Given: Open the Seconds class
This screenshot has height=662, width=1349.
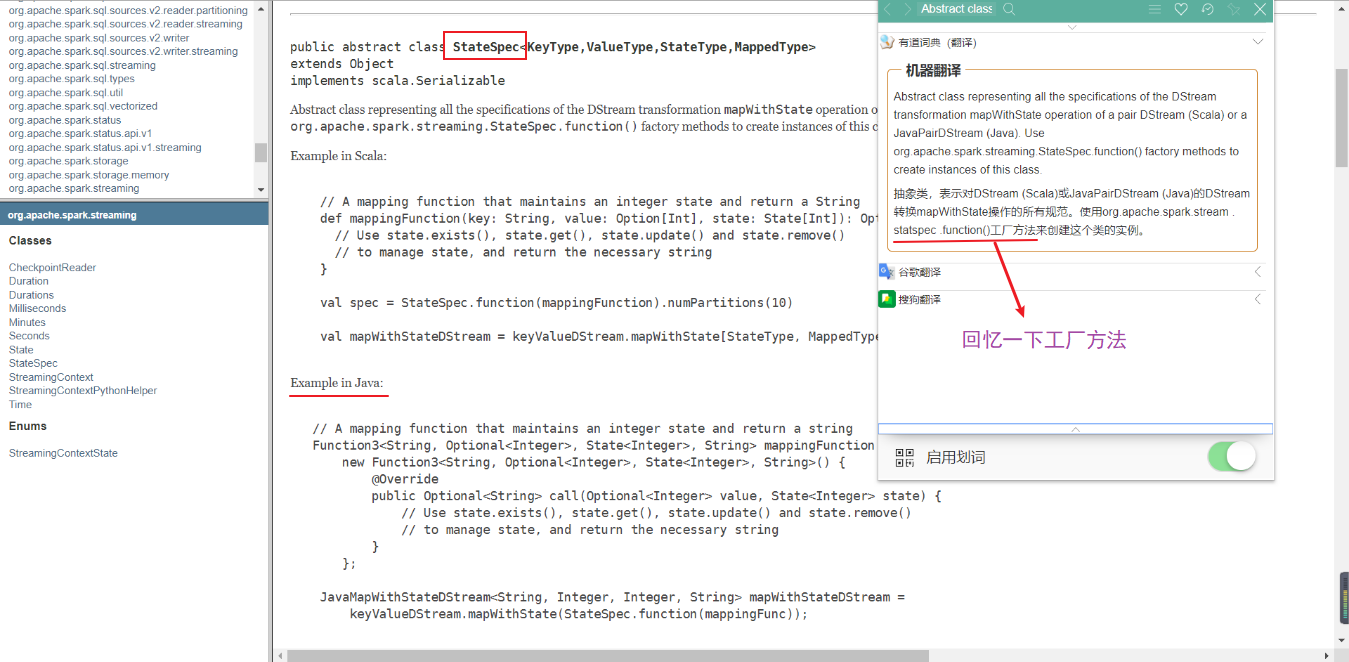Looking at the screenshot, I should point(29,336).
